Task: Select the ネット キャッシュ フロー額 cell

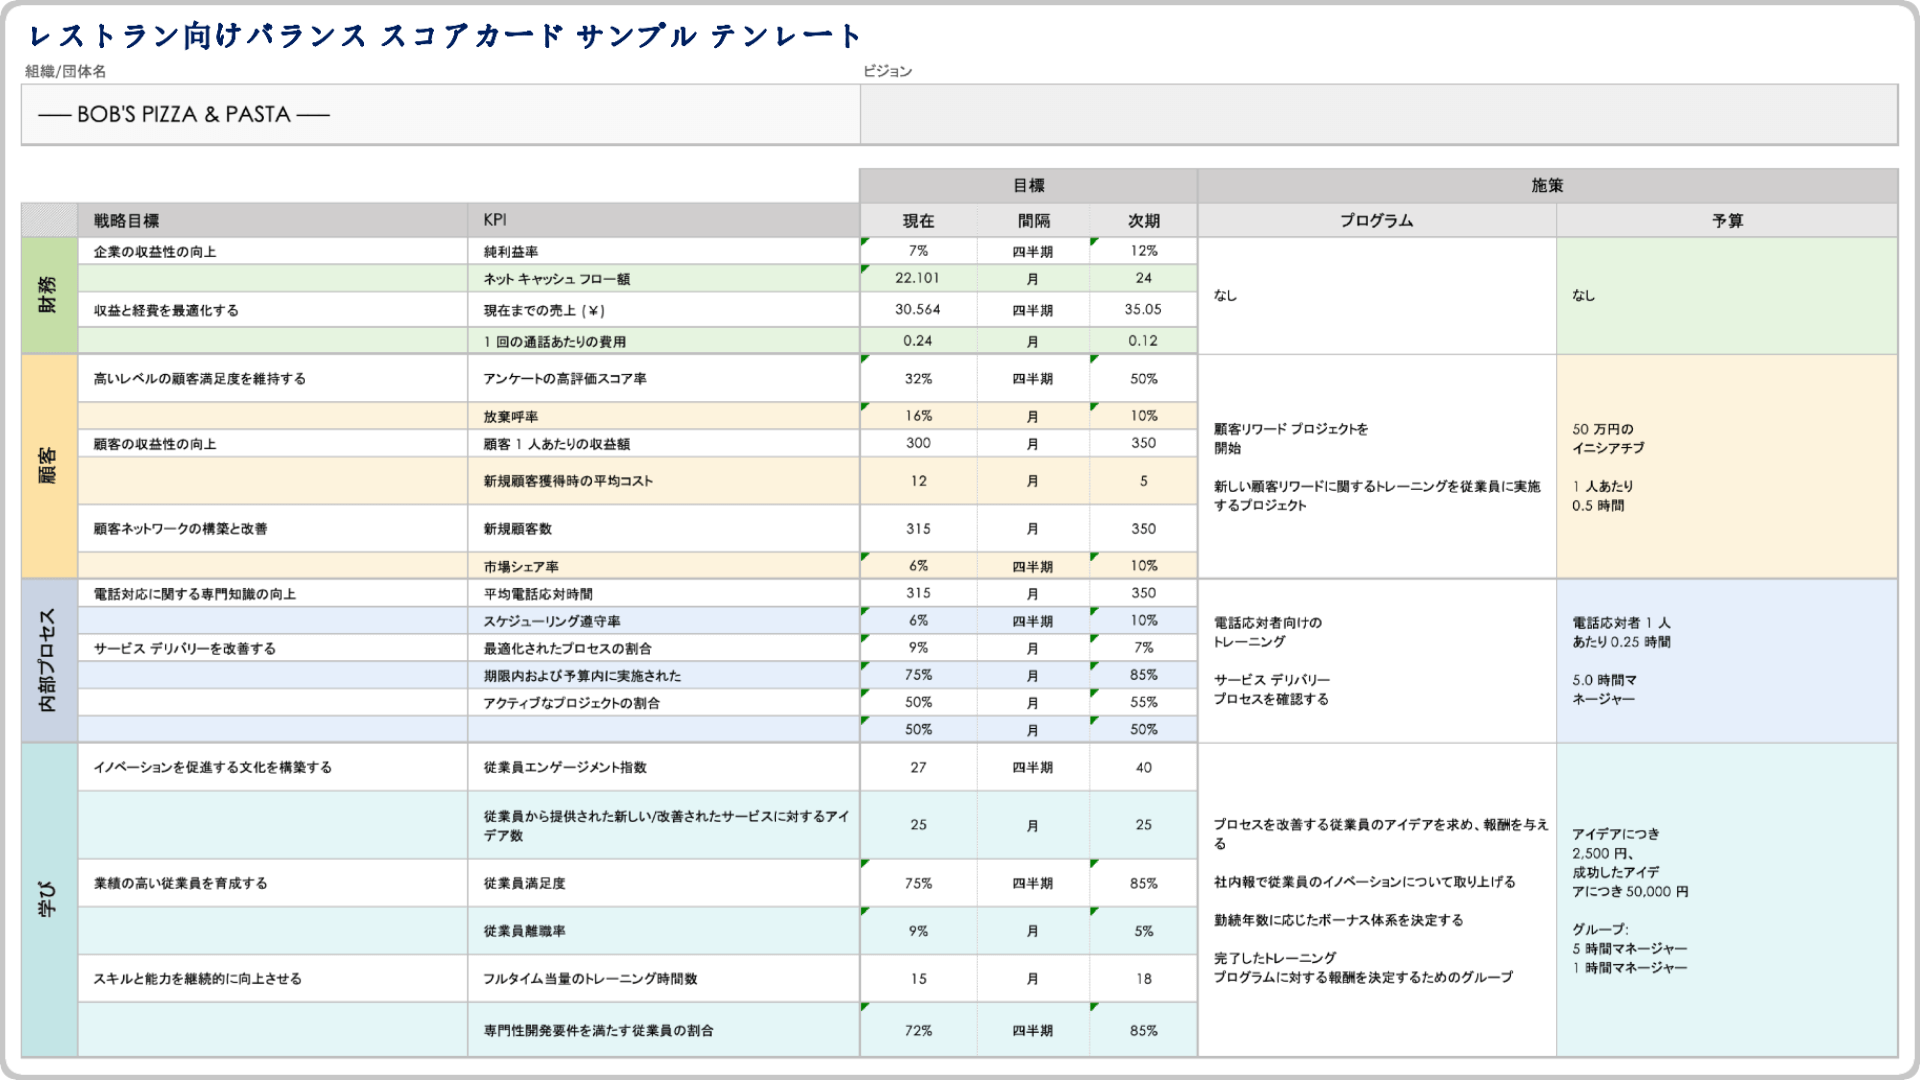Action: coord(664,278)
